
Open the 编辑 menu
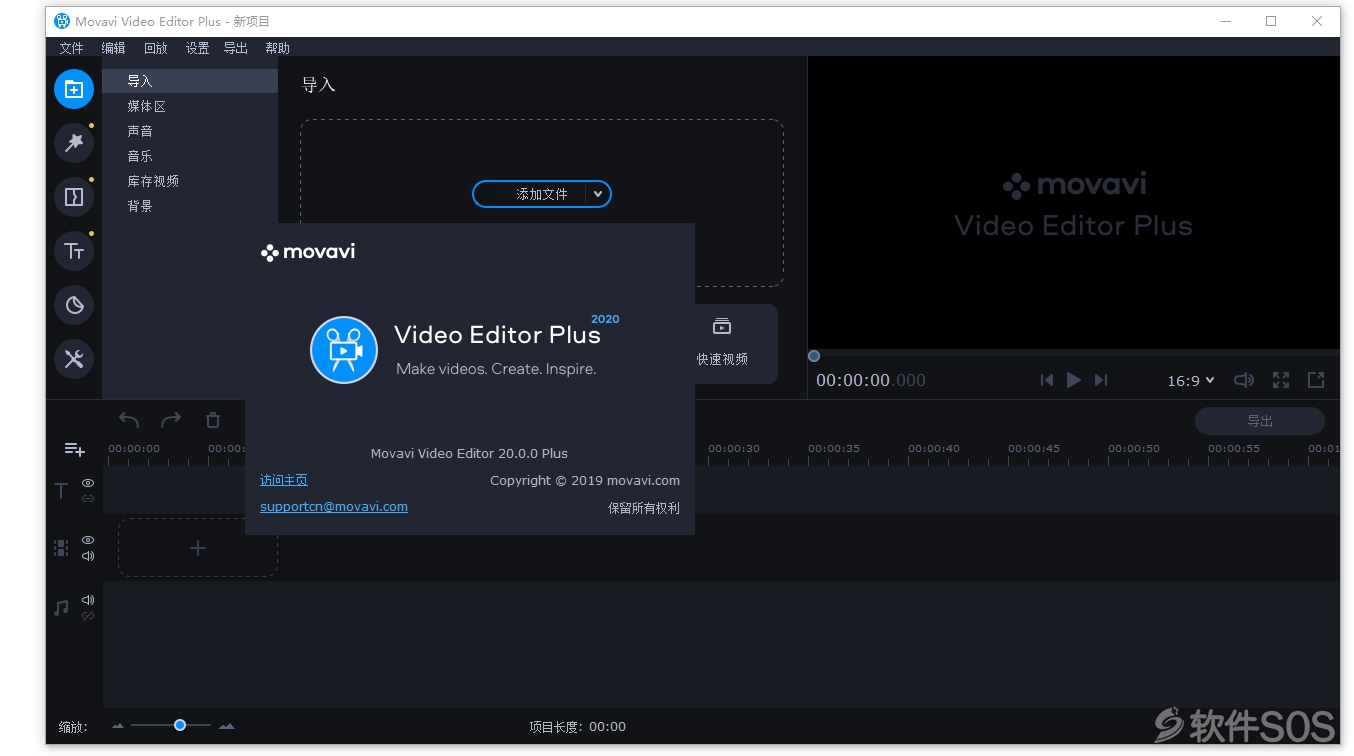point(114,48)
